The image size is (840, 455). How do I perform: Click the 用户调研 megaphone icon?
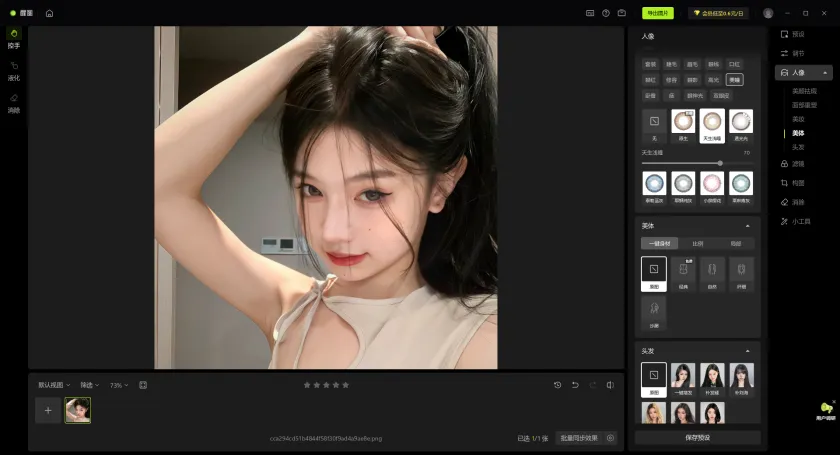pos(826,411)
